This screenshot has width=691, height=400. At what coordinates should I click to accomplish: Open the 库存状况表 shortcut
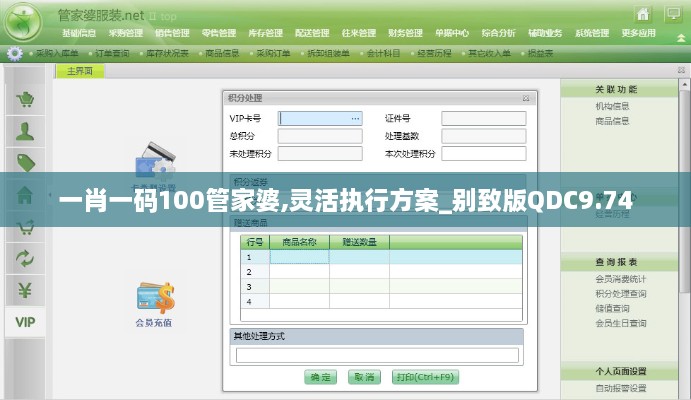[x=167, y=53]
